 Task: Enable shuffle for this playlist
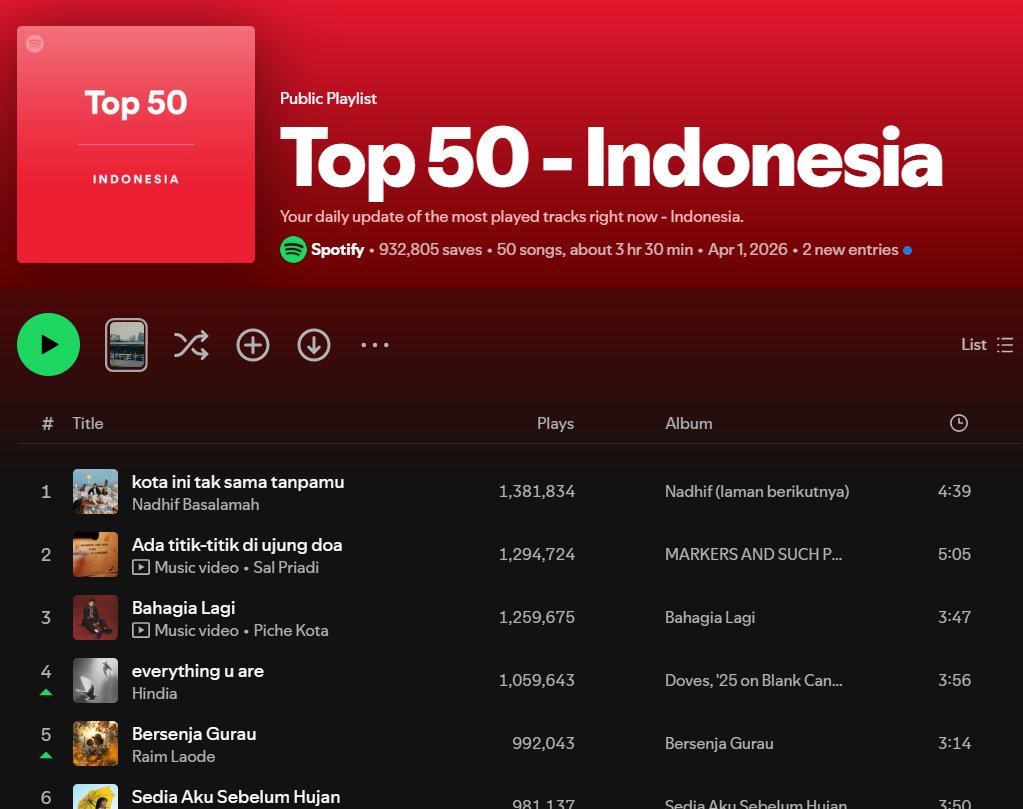tap(191, 345)
